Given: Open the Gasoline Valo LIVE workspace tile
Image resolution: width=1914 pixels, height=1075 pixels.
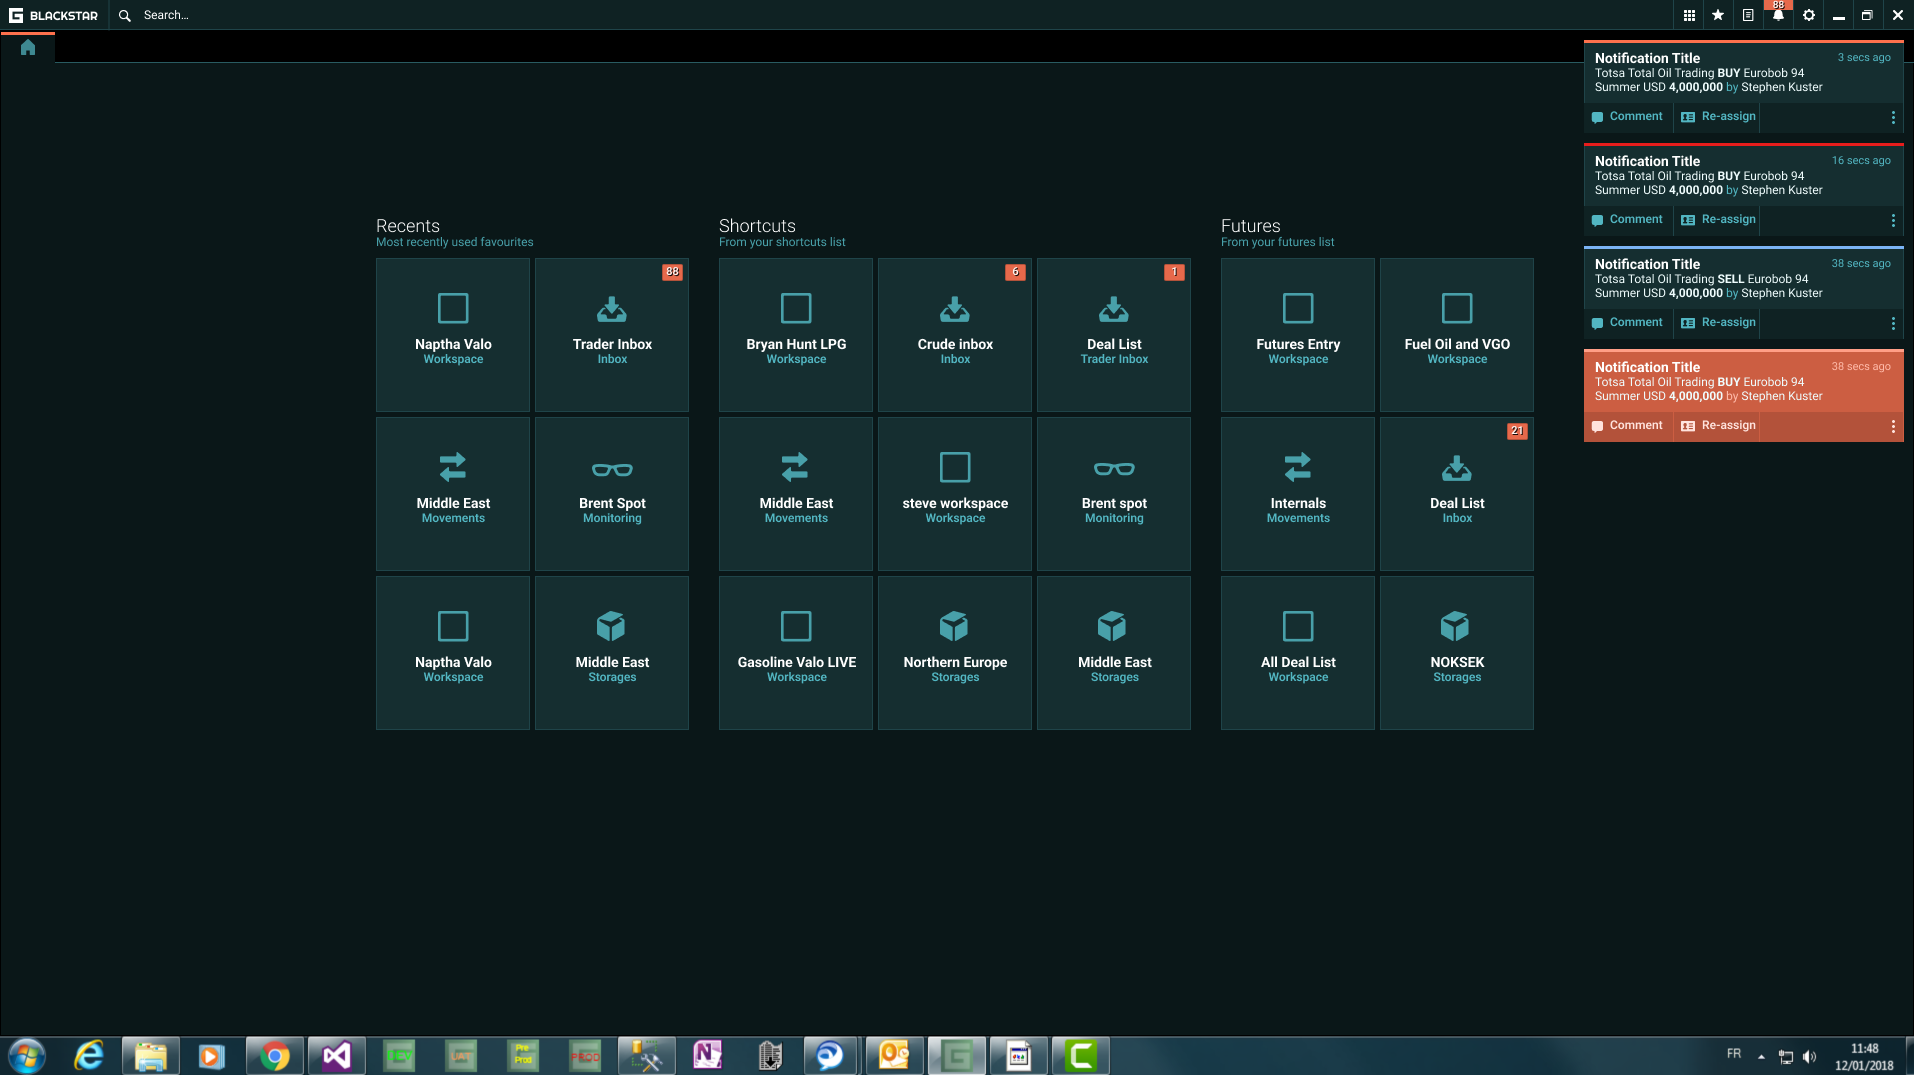Looking at the screenshot, I should pos(796,652).
